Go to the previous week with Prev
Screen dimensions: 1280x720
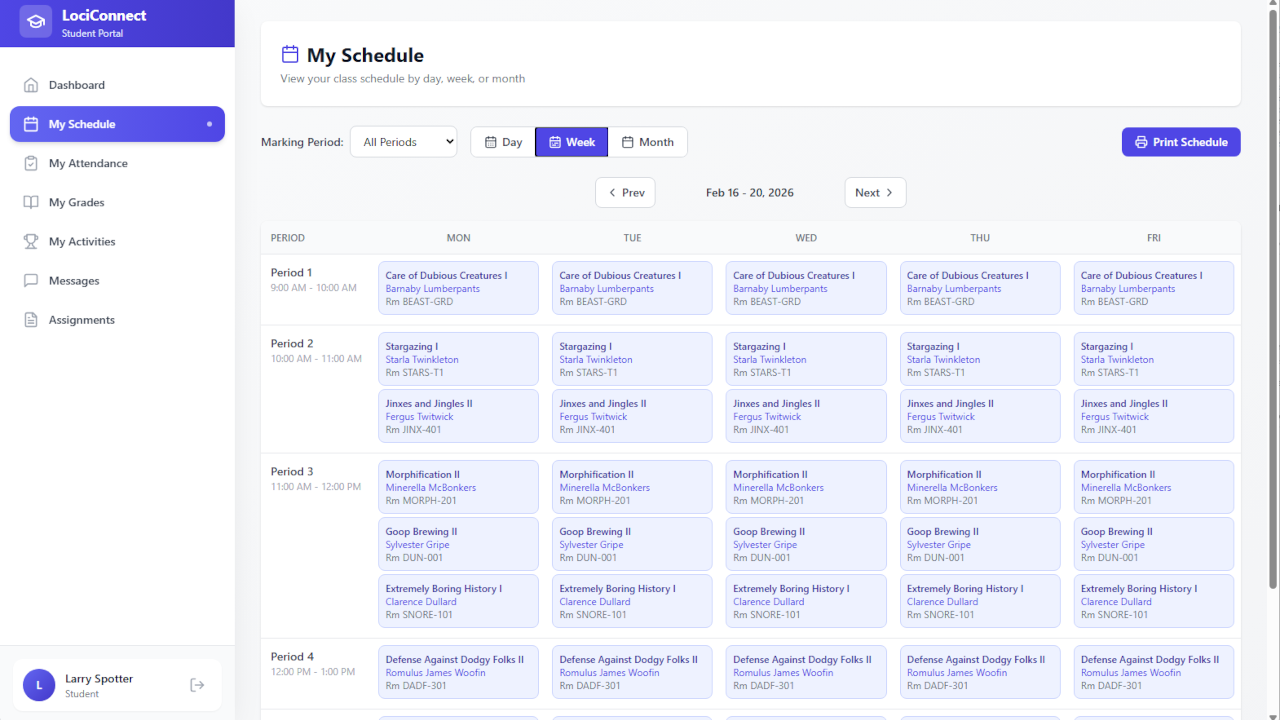[625, 193]
